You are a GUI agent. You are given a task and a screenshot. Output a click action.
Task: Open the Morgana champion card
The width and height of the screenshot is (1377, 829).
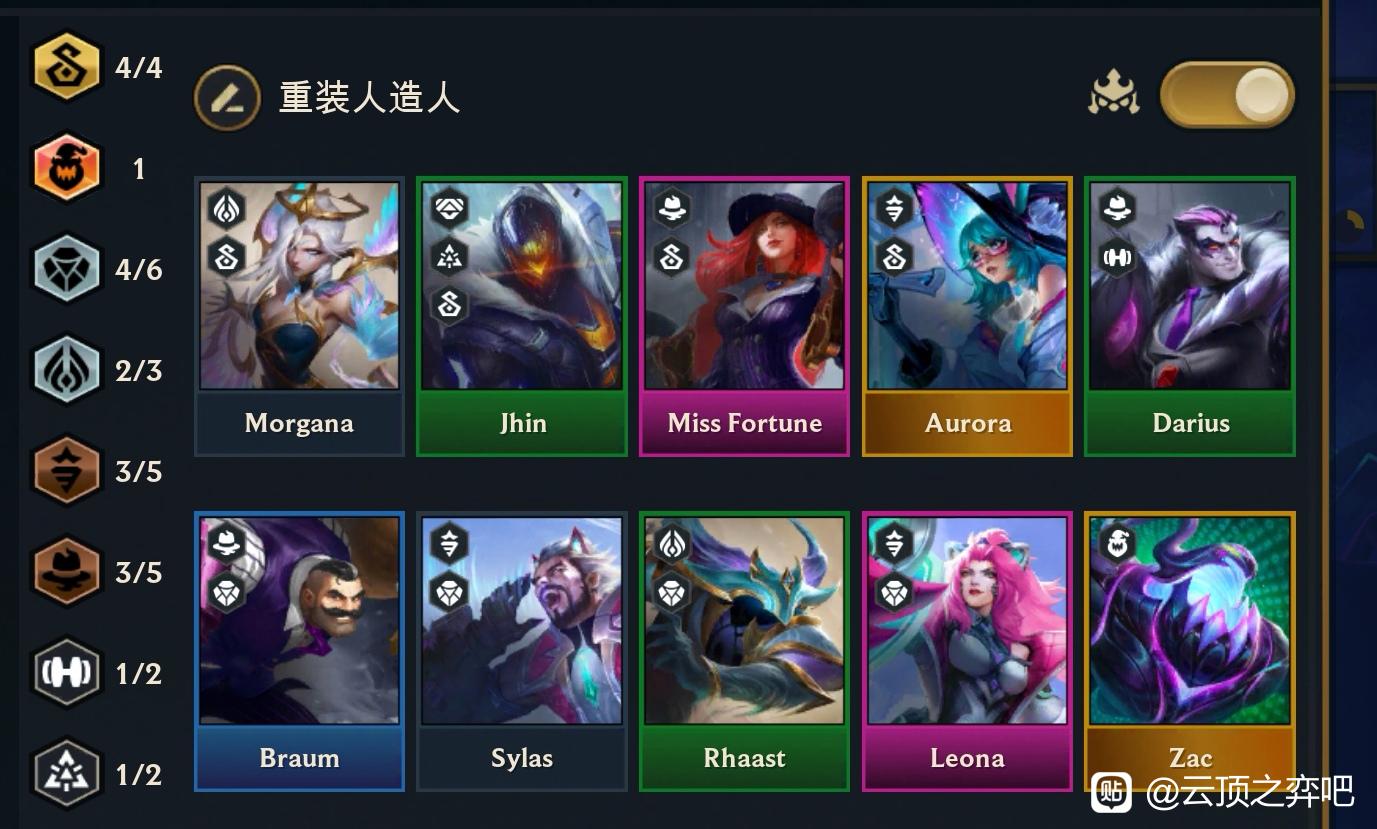tap(299, 316)
